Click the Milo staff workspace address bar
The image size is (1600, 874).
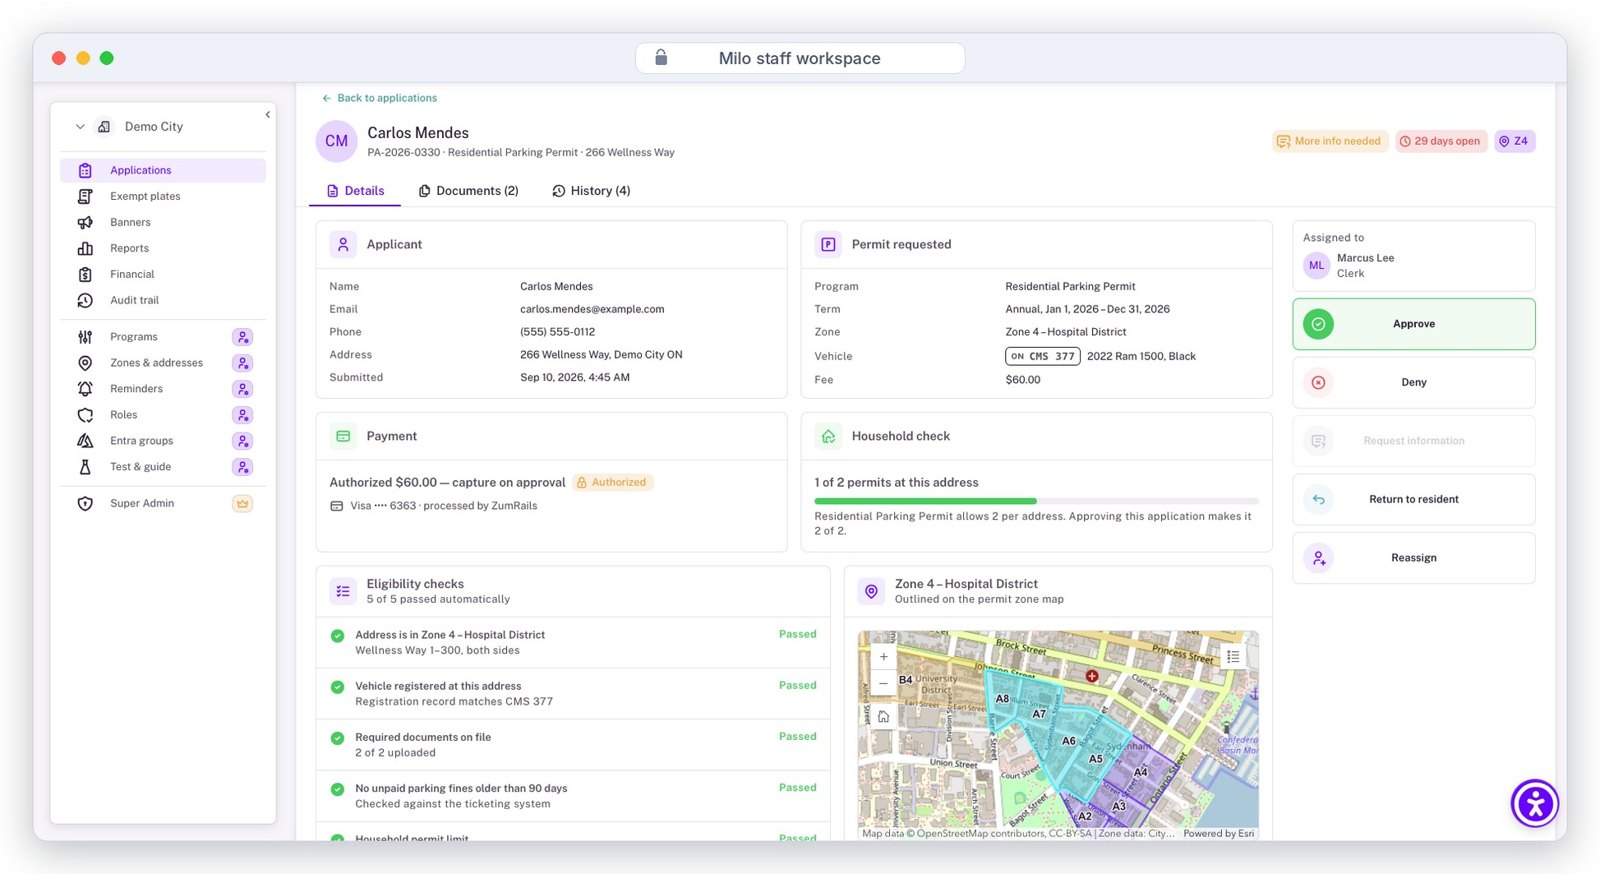click(800, 58)
